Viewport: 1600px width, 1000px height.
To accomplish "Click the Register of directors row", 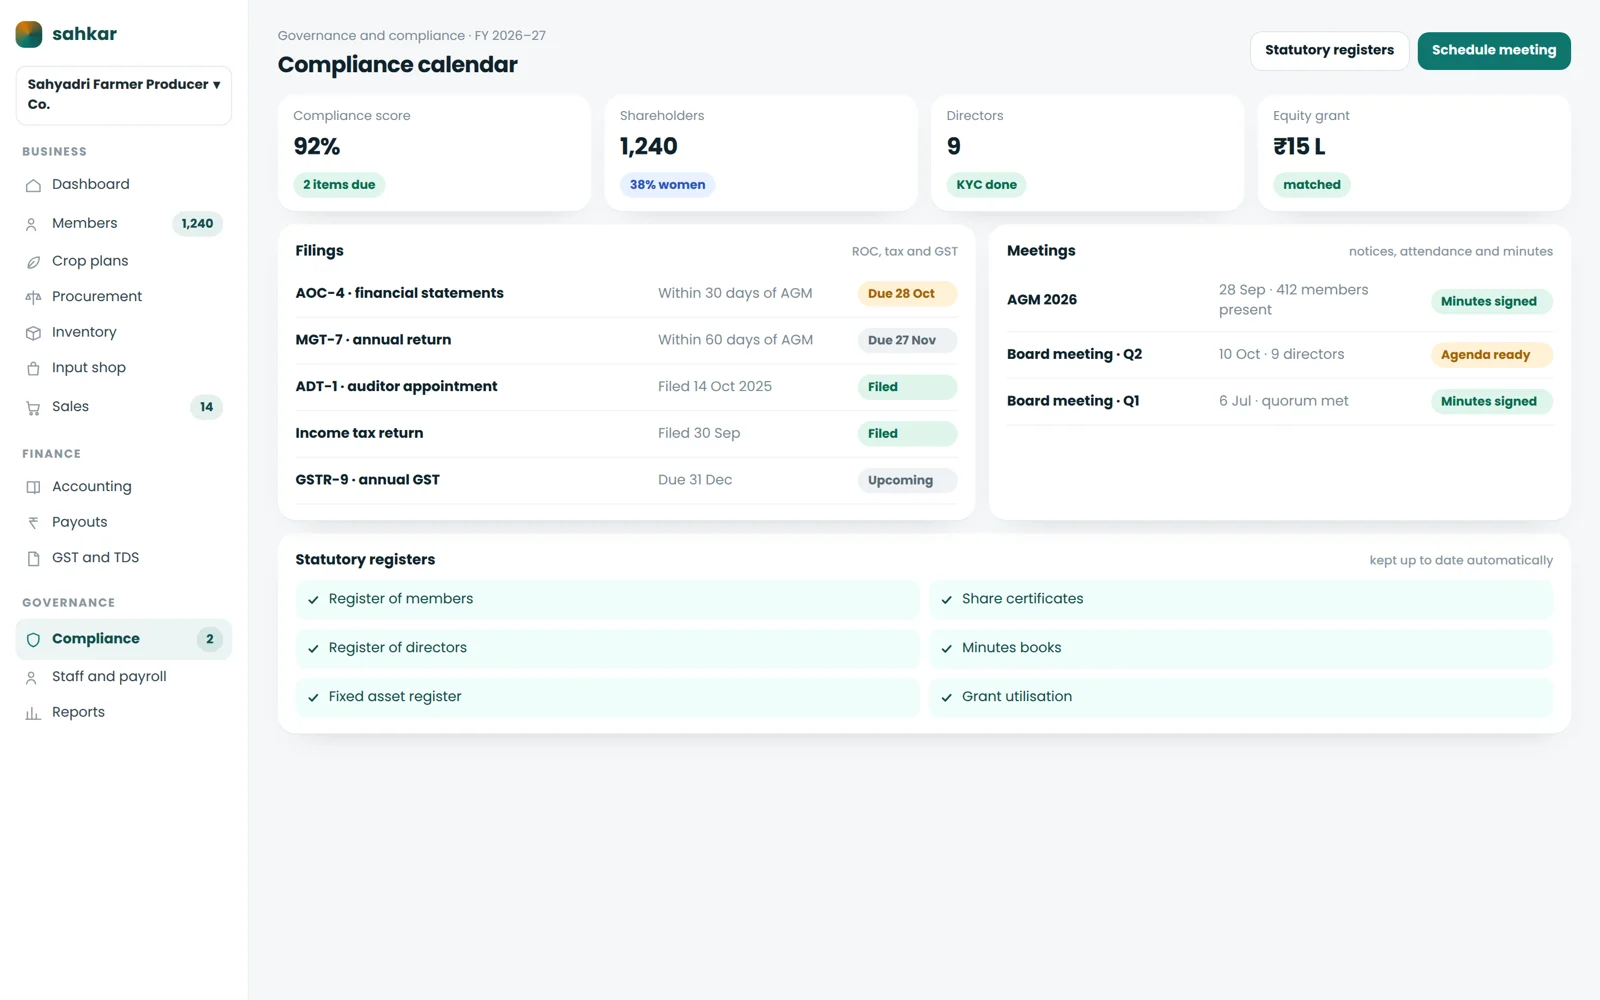I will tap(607, 648).
